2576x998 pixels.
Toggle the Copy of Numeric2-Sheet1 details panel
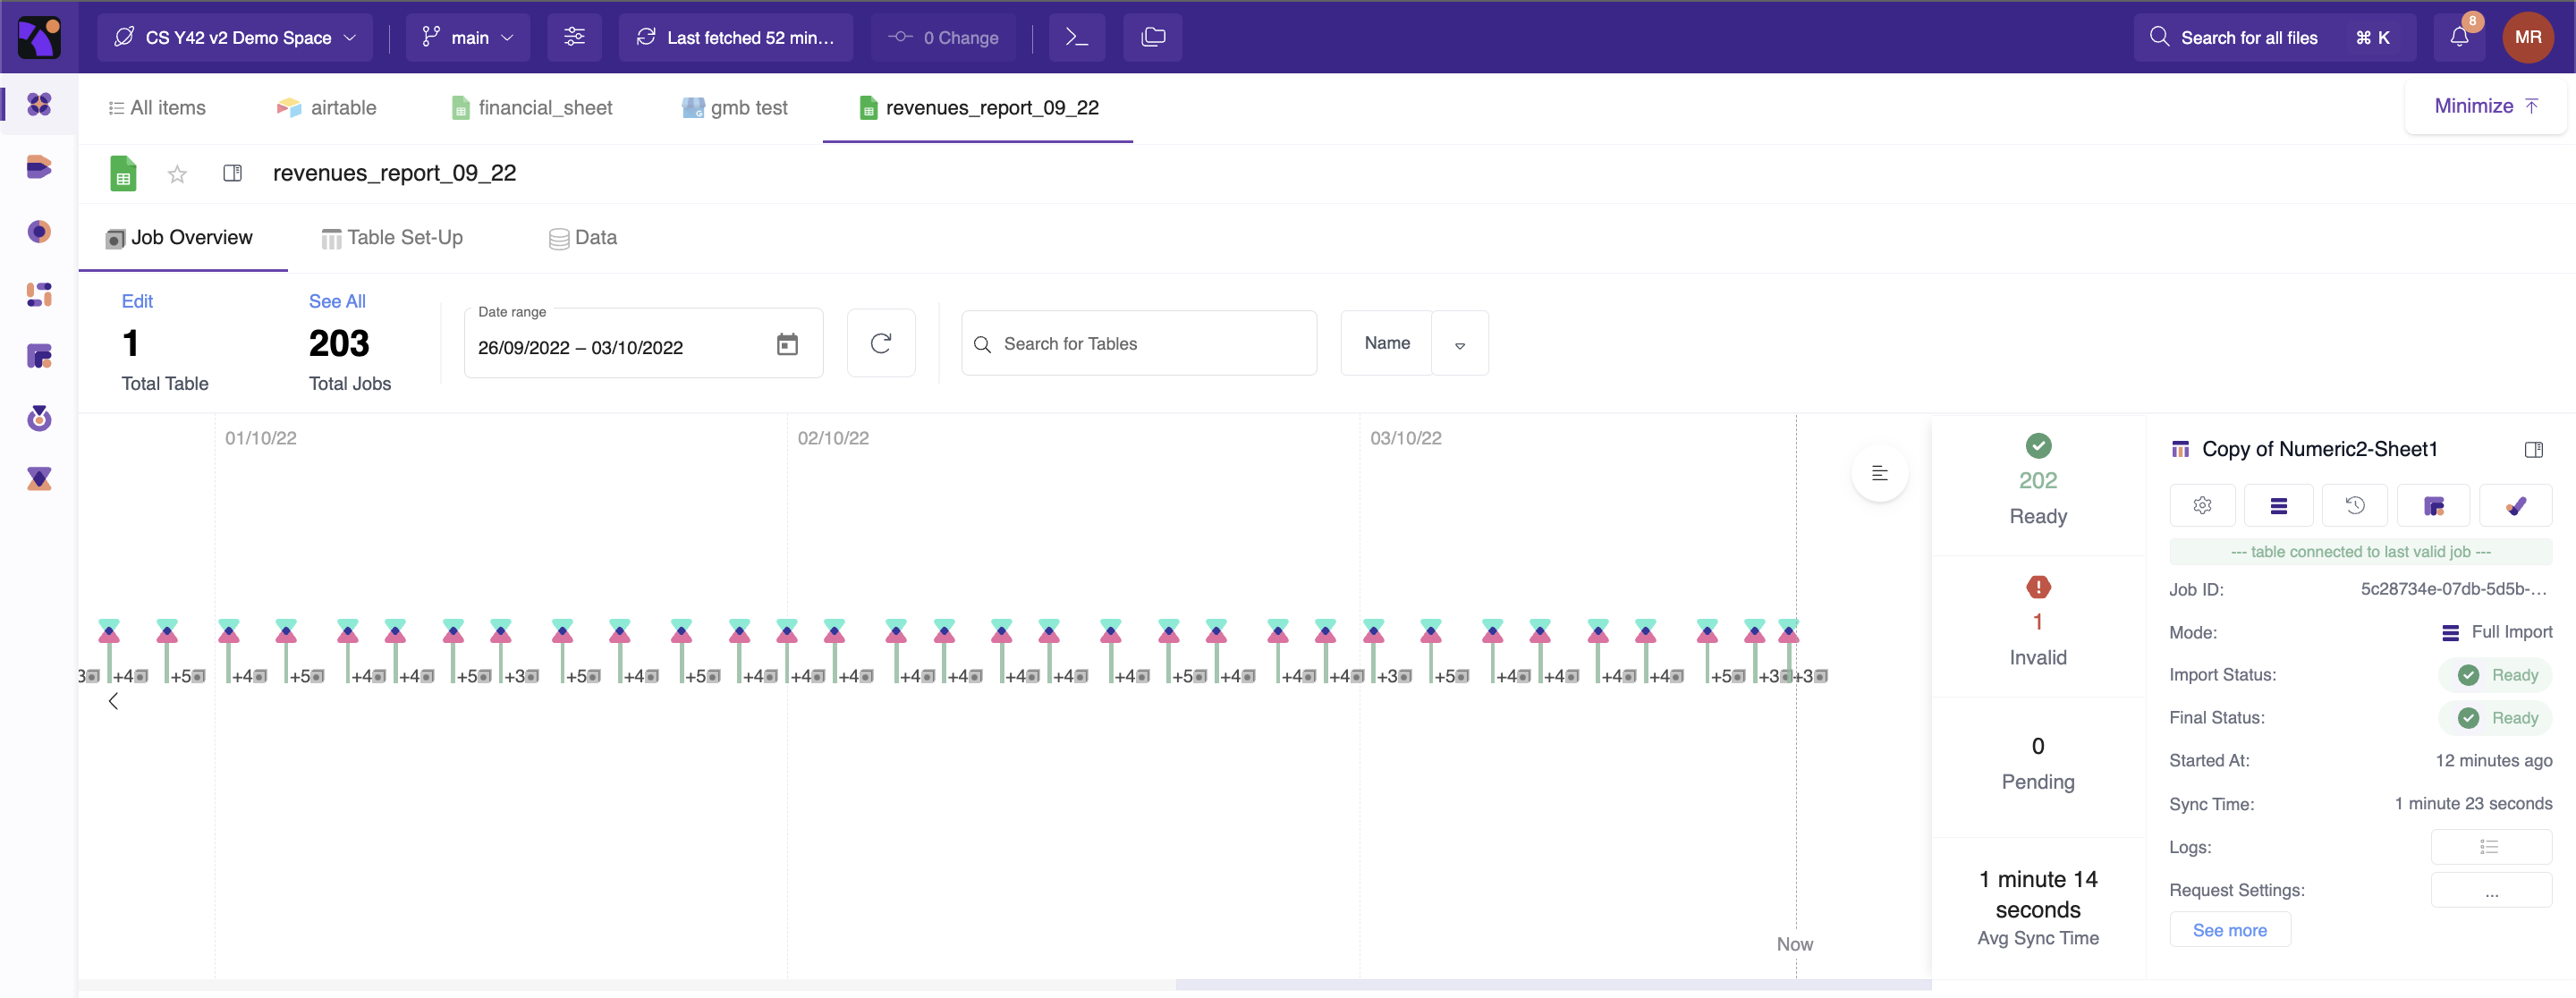tap(2532, 449)
